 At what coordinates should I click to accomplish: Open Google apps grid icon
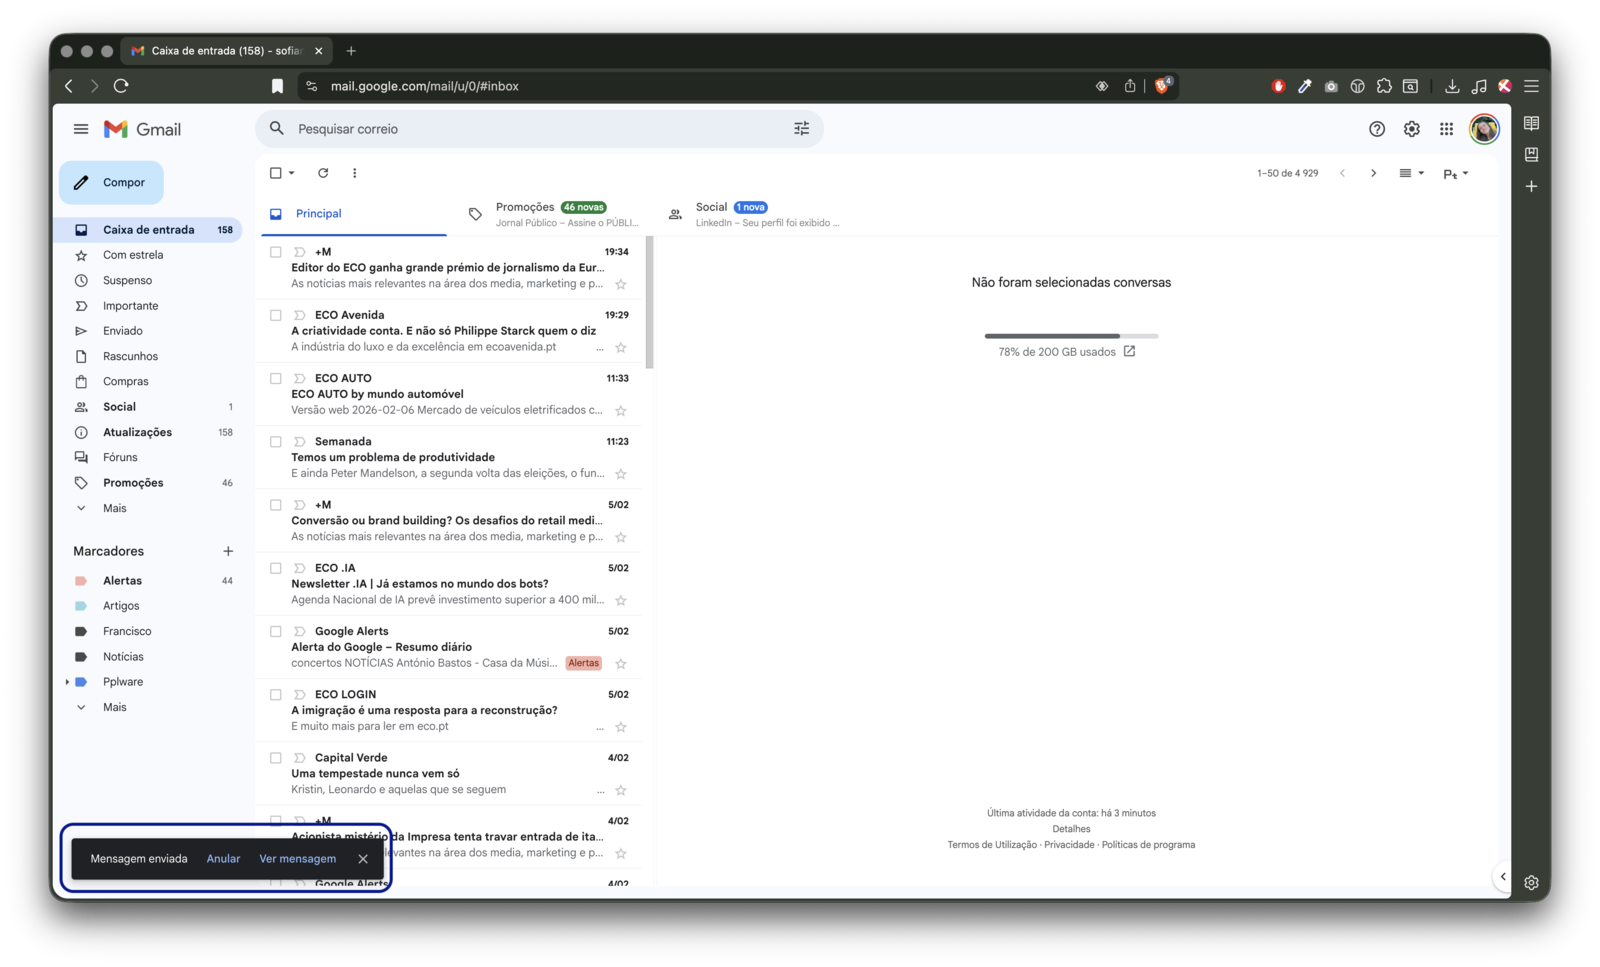pyautogui.click(x=1446, y=129)
